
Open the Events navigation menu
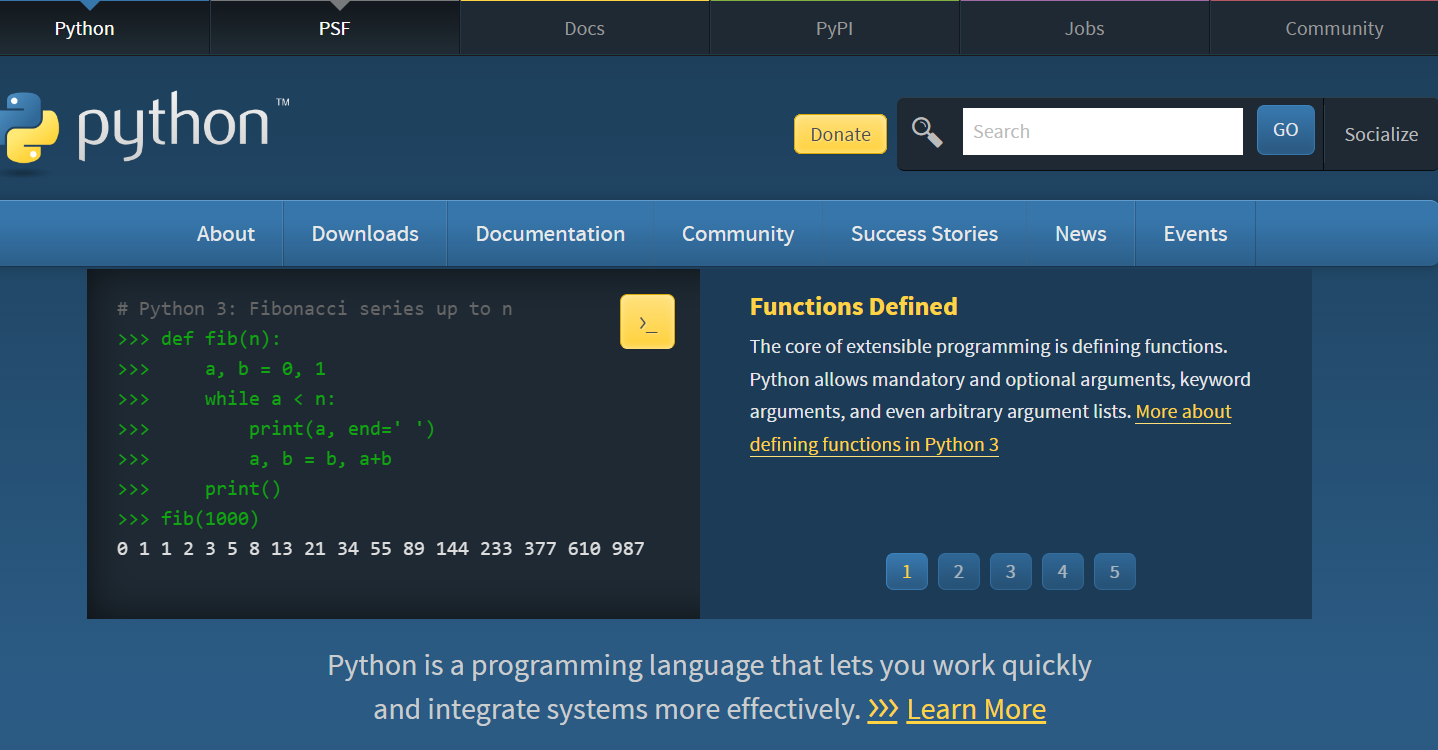1195,233
